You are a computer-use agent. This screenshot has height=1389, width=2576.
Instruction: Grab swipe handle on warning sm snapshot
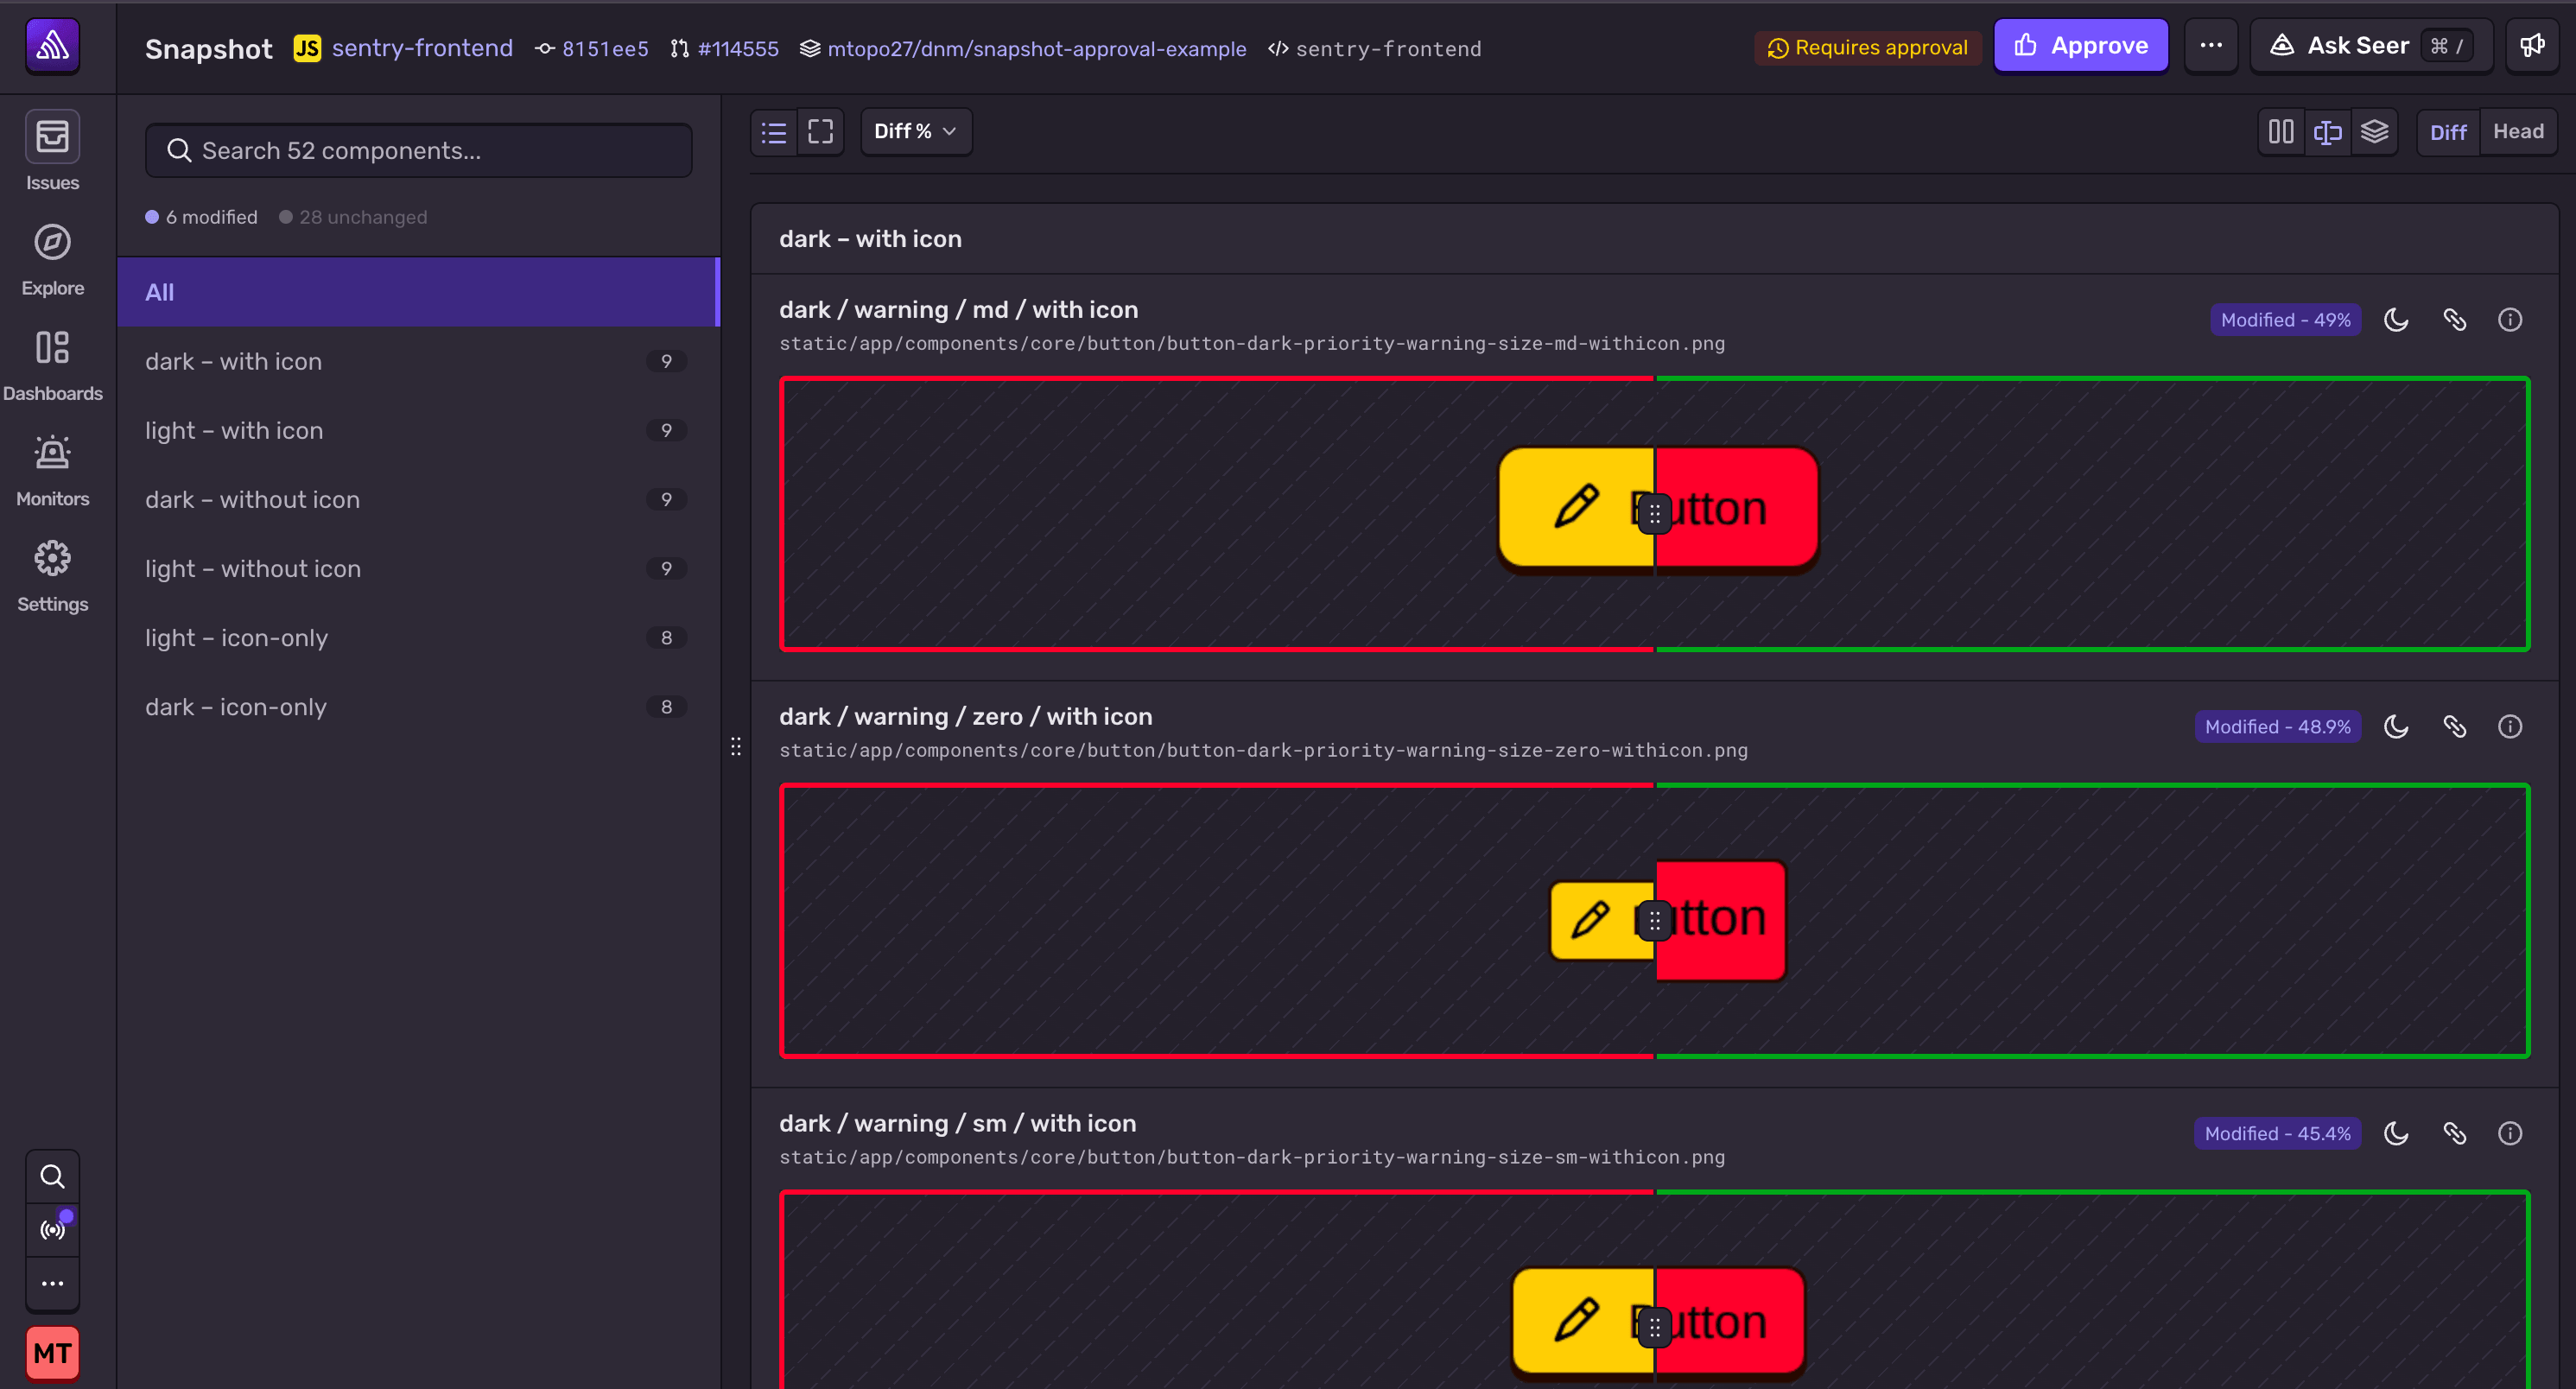tap(1654, 1327)
